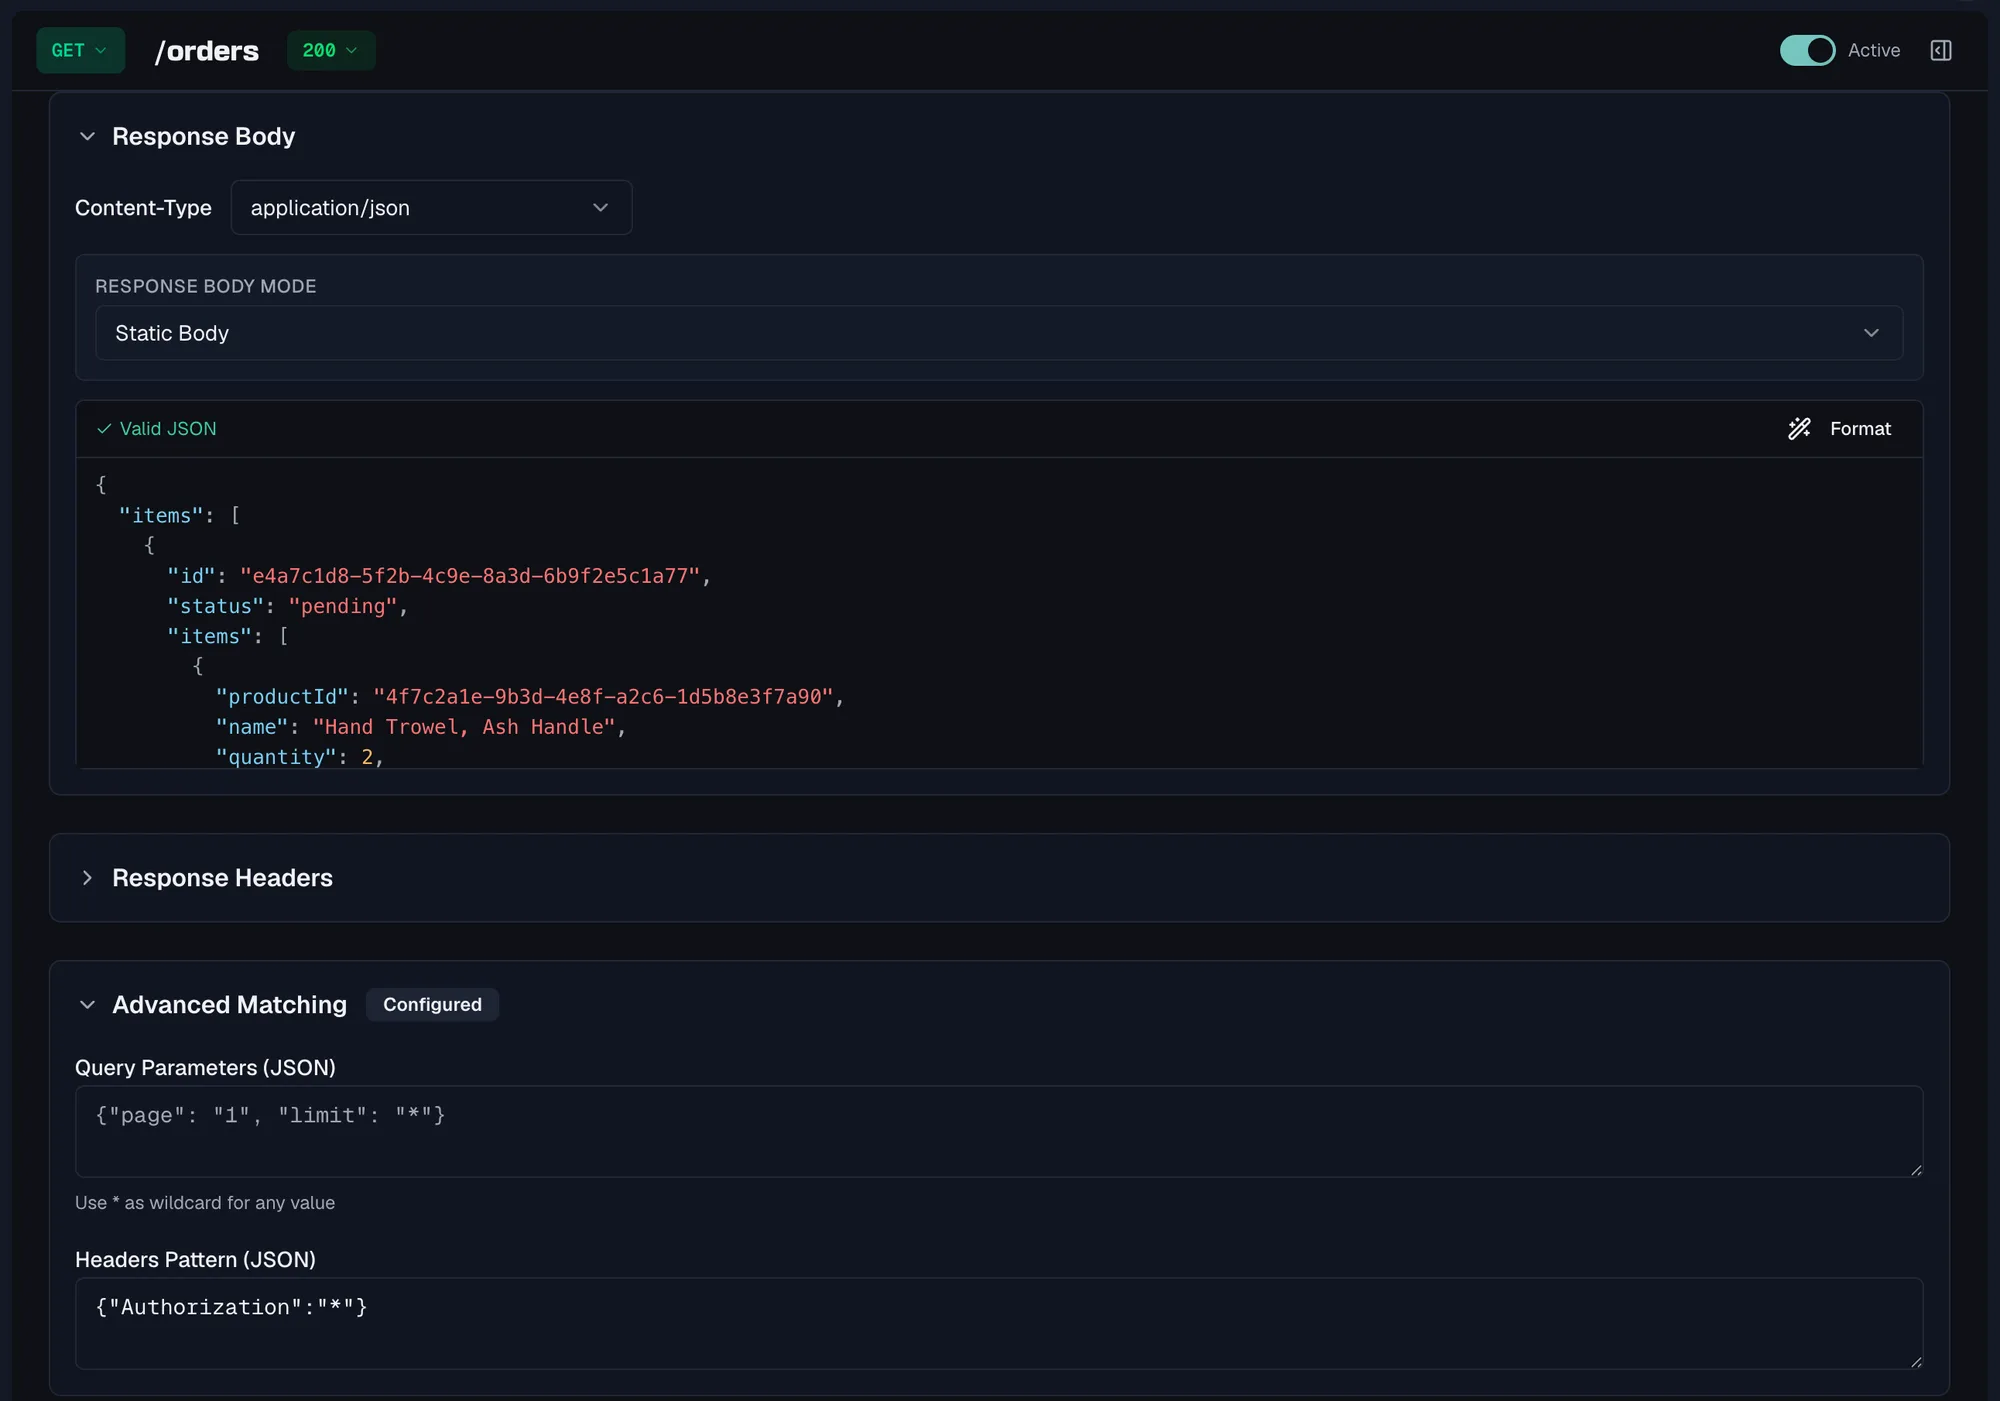Click the Valid JSON status label
2000x1401 pixels.
coord(168,428)
